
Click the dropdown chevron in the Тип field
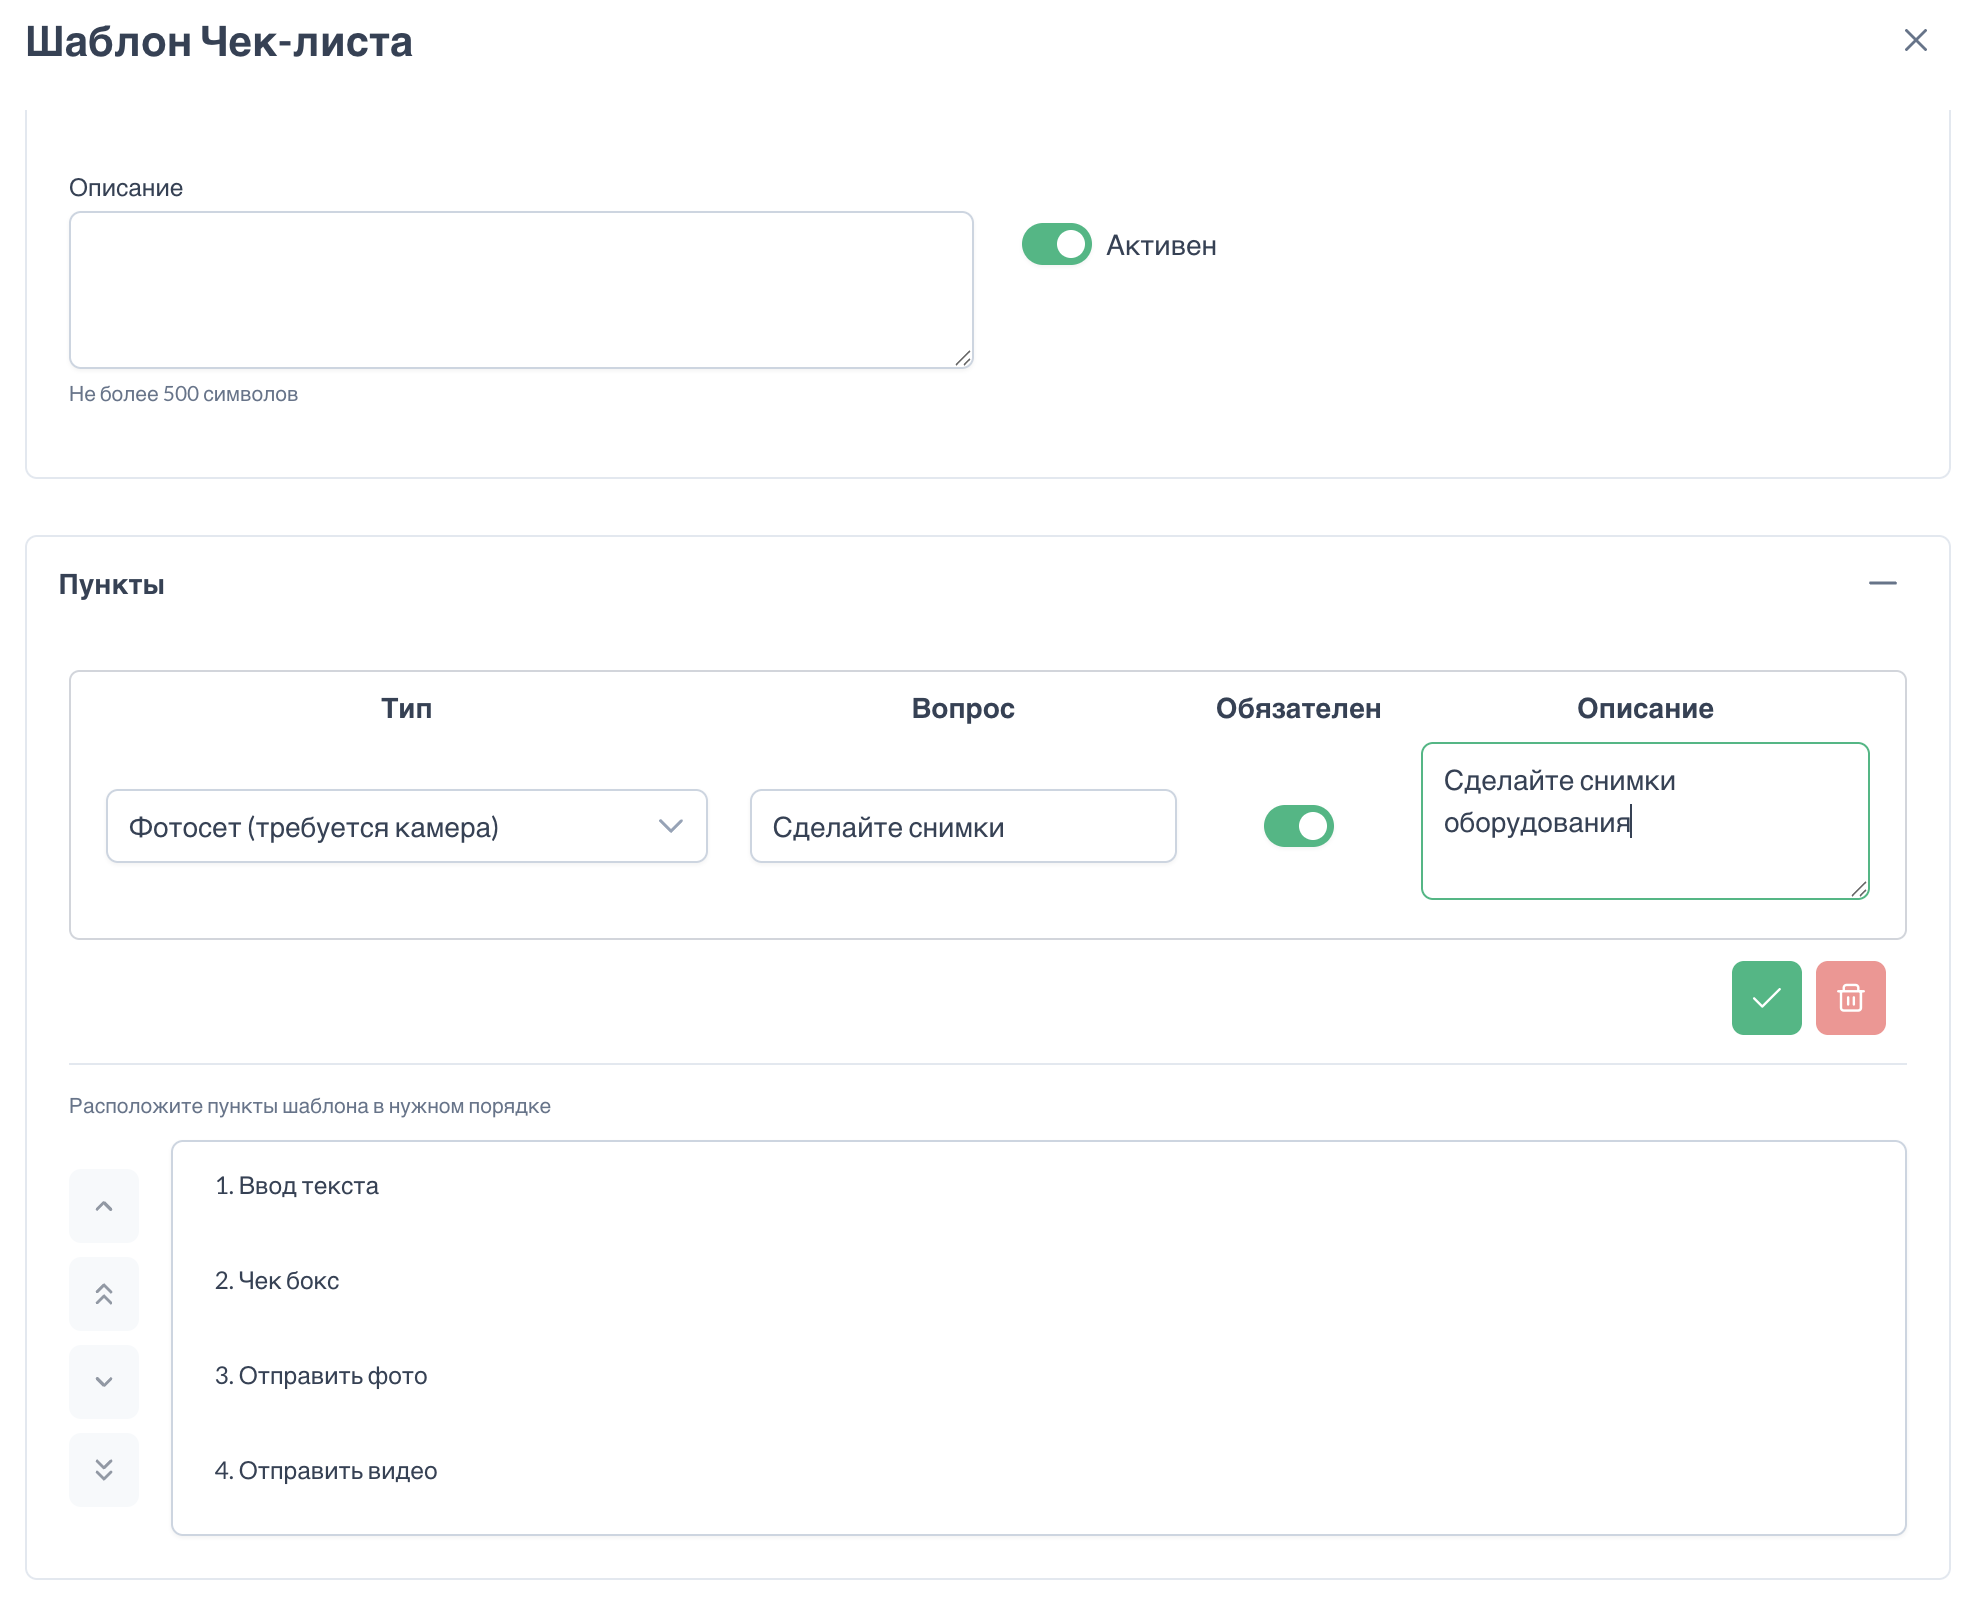tap(670, 827)
